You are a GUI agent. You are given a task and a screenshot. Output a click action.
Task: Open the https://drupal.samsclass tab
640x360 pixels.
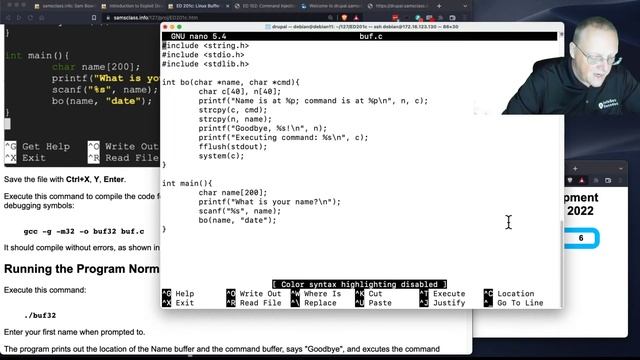397,6
